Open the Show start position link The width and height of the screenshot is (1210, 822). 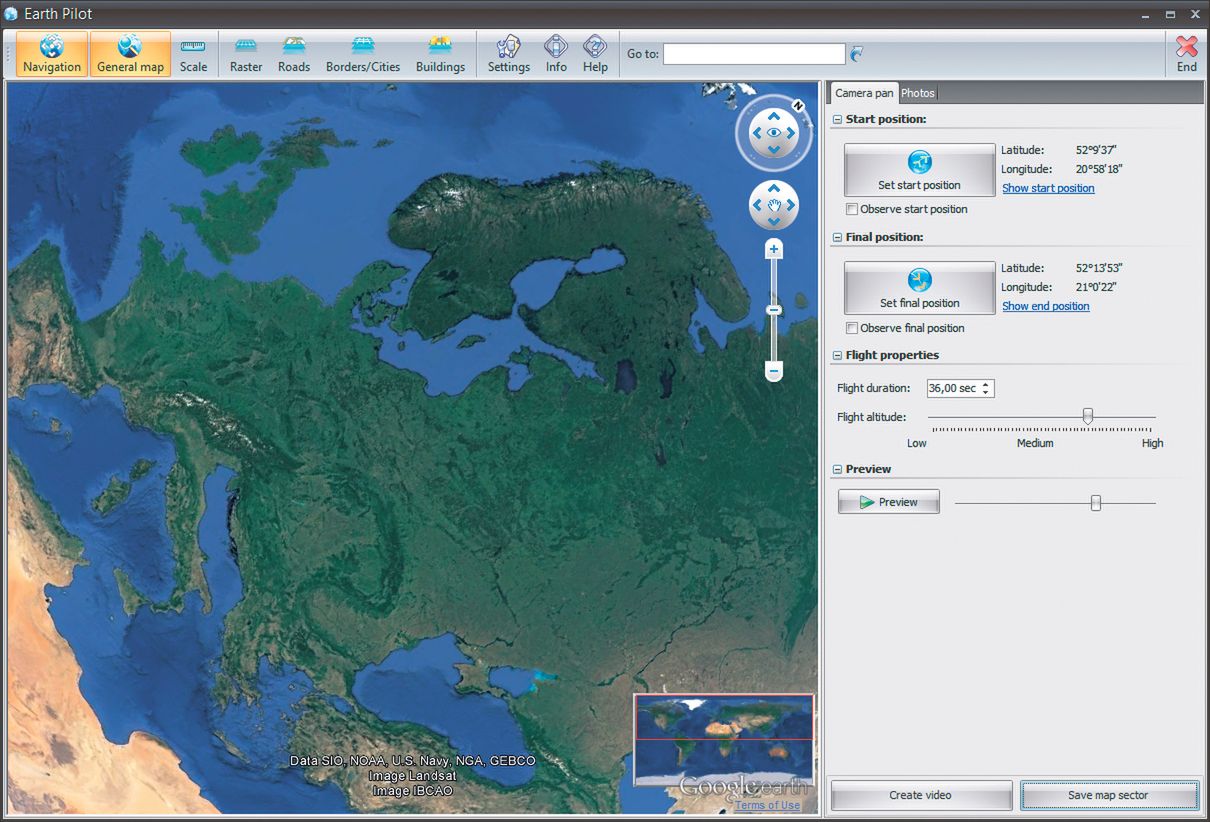1048,188
